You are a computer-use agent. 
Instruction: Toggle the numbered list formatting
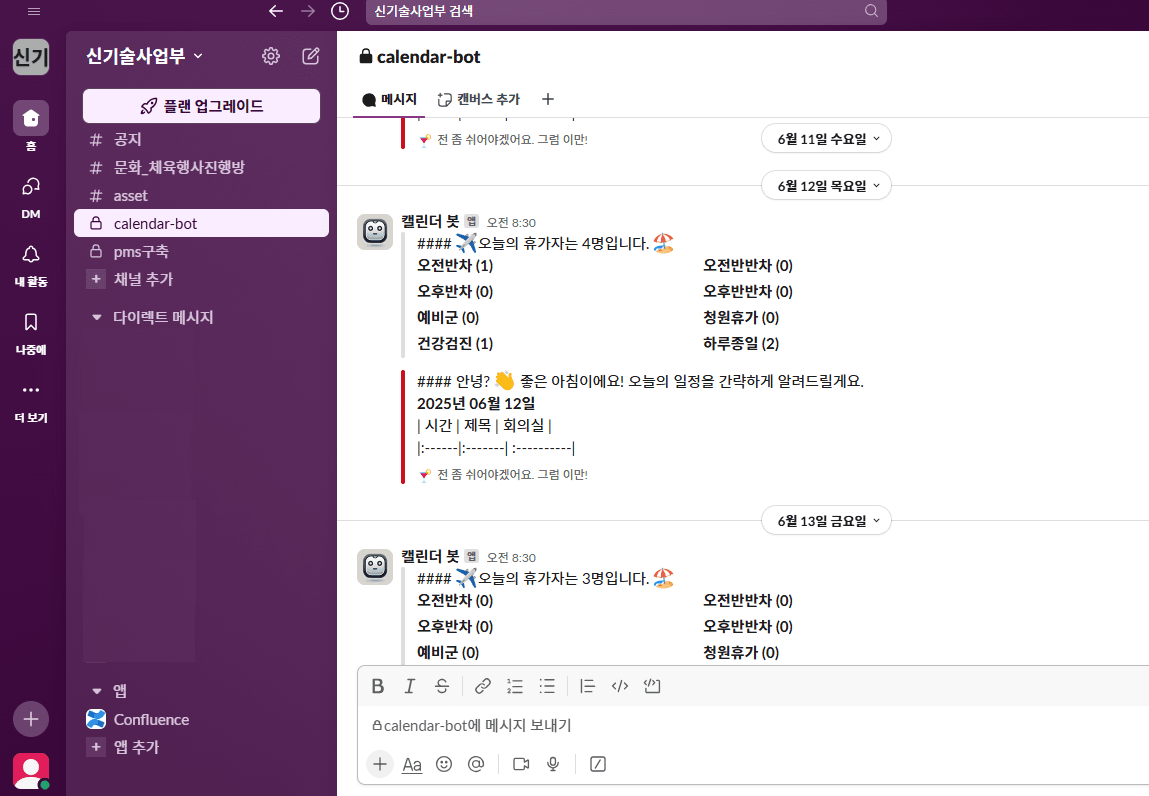point(514,686)
